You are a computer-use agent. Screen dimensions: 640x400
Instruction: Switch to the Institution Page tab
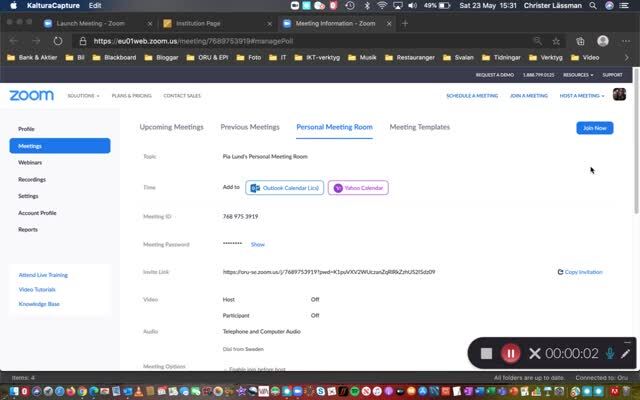[198, 24]
